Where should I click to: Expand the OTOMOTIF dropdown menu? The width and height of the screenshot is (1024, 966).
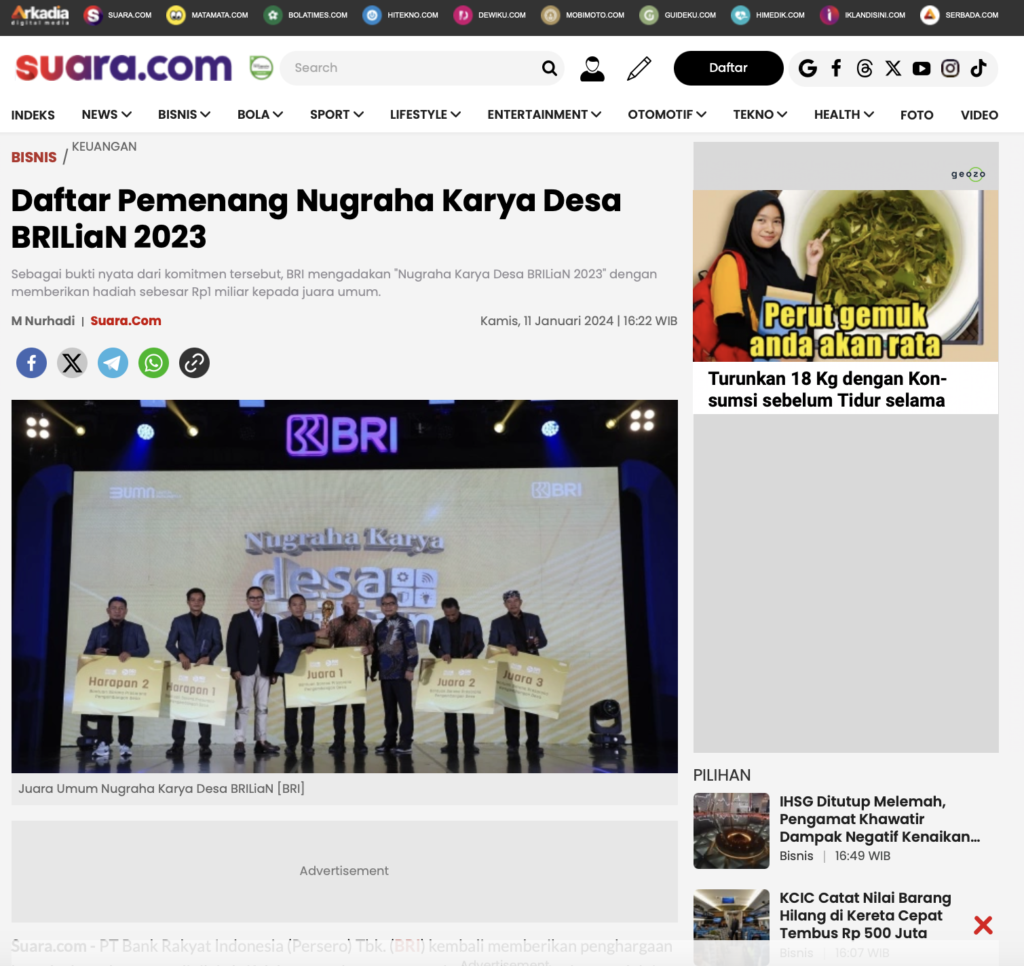point(667,114)
